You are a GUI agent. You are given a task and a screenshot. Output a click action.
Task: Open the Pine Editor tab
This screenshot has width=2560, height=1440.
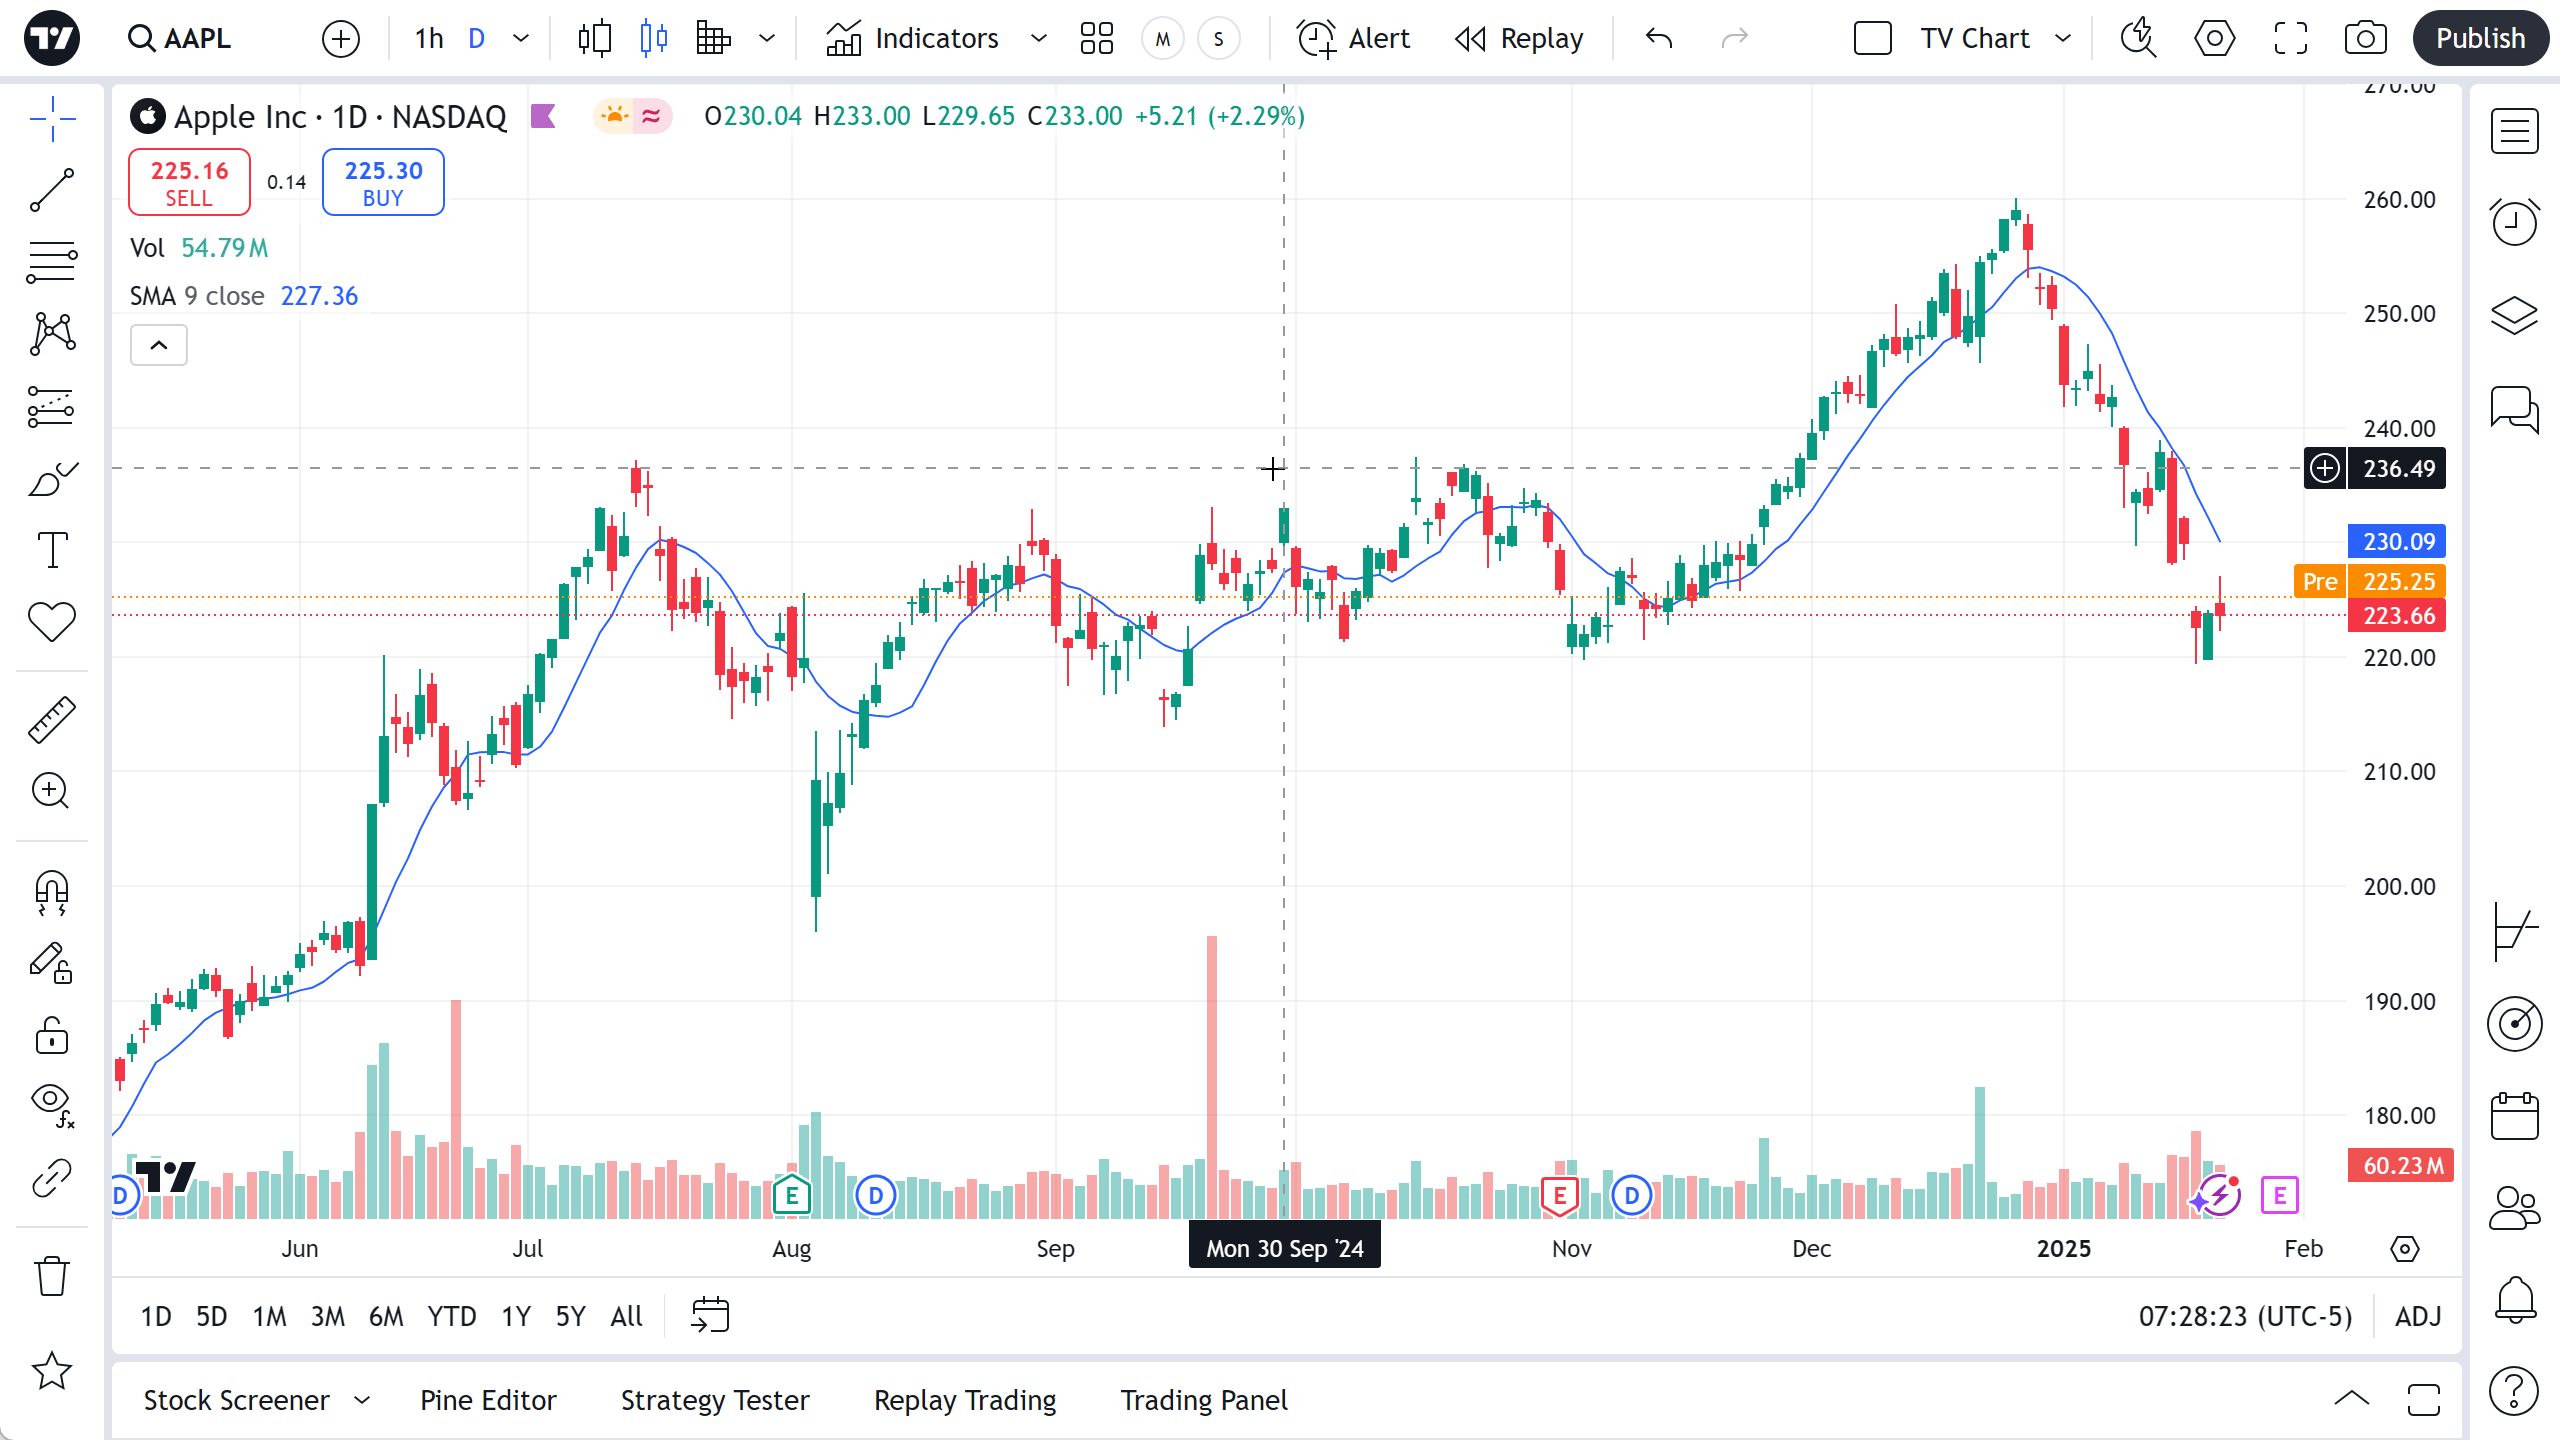click(x=488, y=1400)
